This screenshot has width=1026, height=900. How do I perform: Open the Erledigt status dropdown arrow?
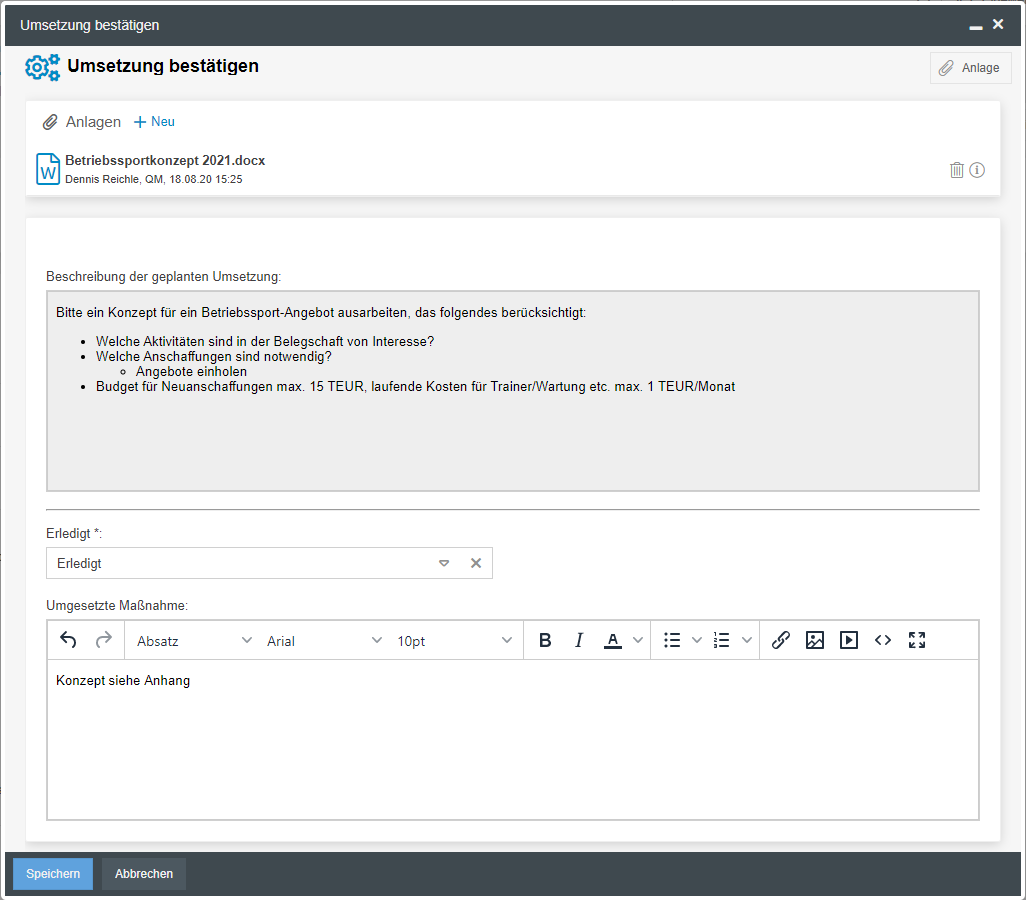[x=444, y=563]
